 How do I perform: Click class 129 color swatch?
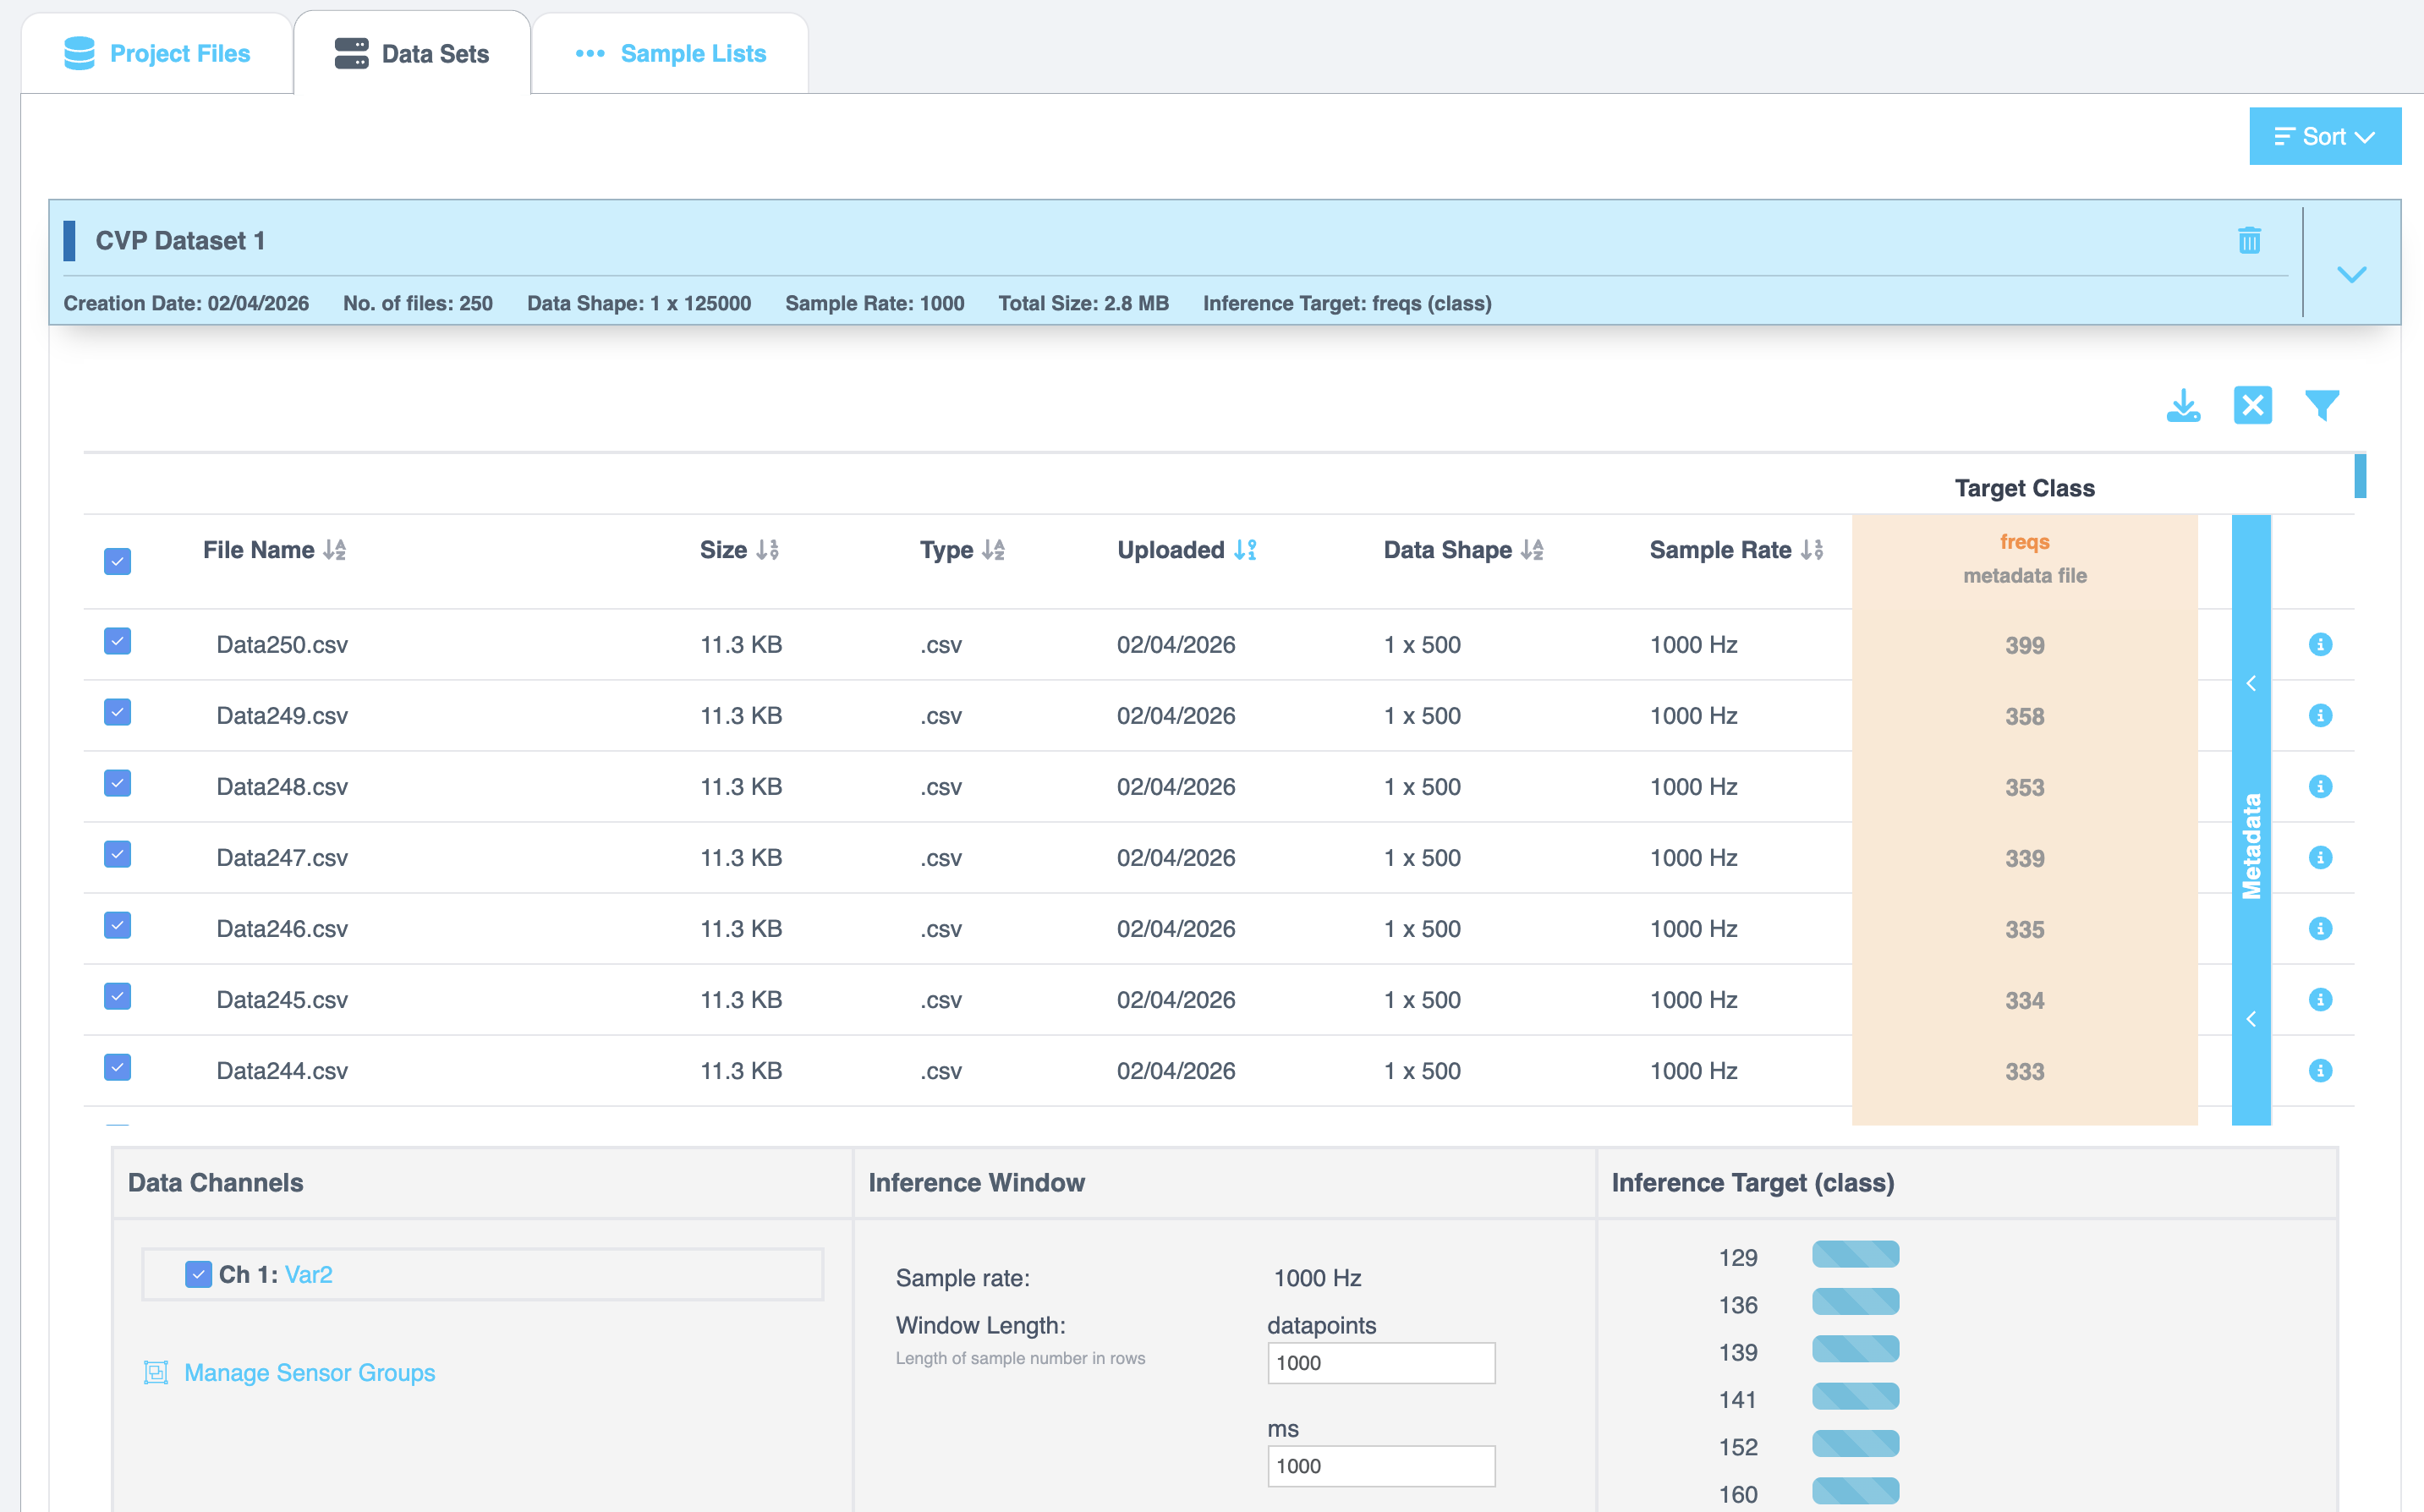point(1855,1254)
